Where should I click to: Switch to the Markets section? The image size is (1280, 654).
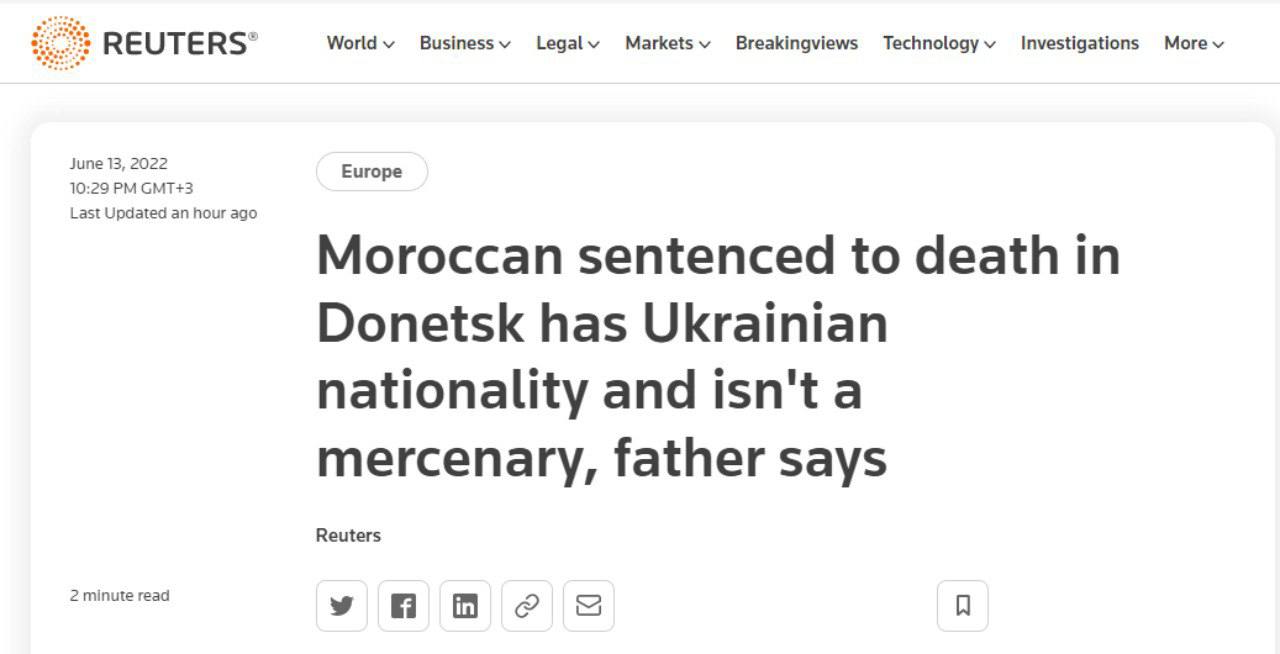(666, 43)
